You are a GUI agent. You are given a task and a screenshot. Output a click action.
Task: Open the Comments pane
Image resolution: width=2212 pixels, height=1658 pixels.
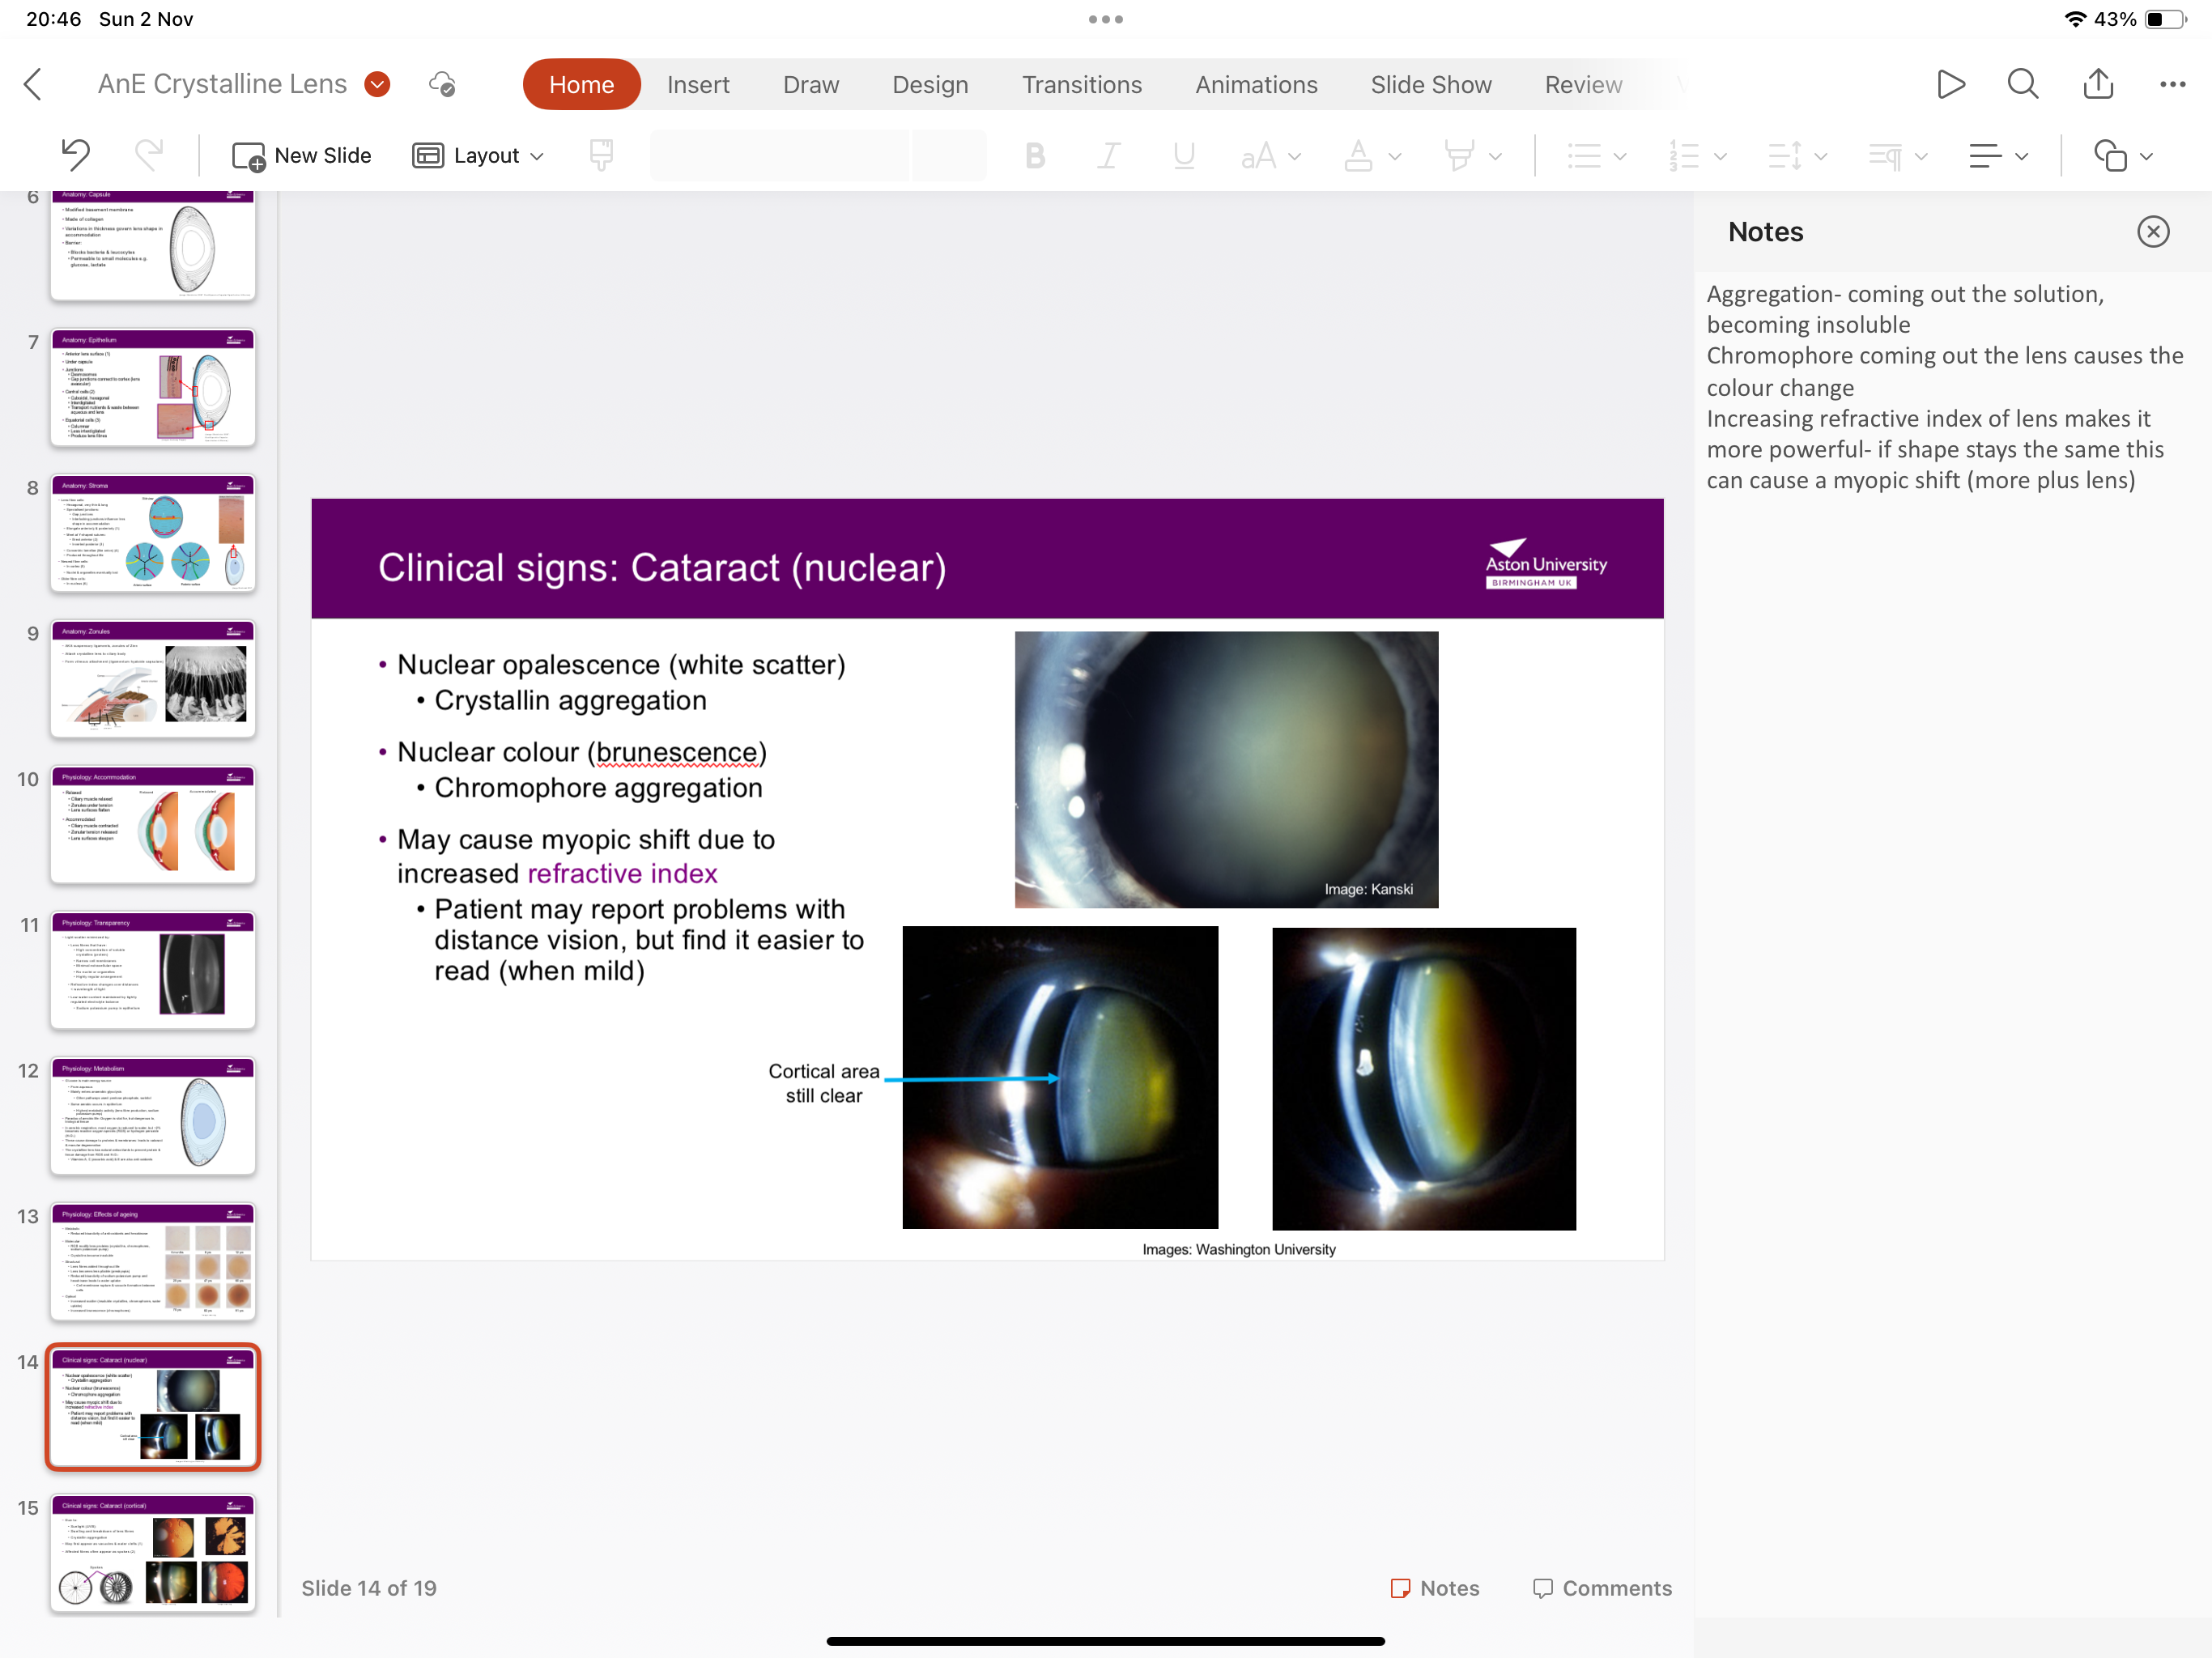coord(1602,1587)
